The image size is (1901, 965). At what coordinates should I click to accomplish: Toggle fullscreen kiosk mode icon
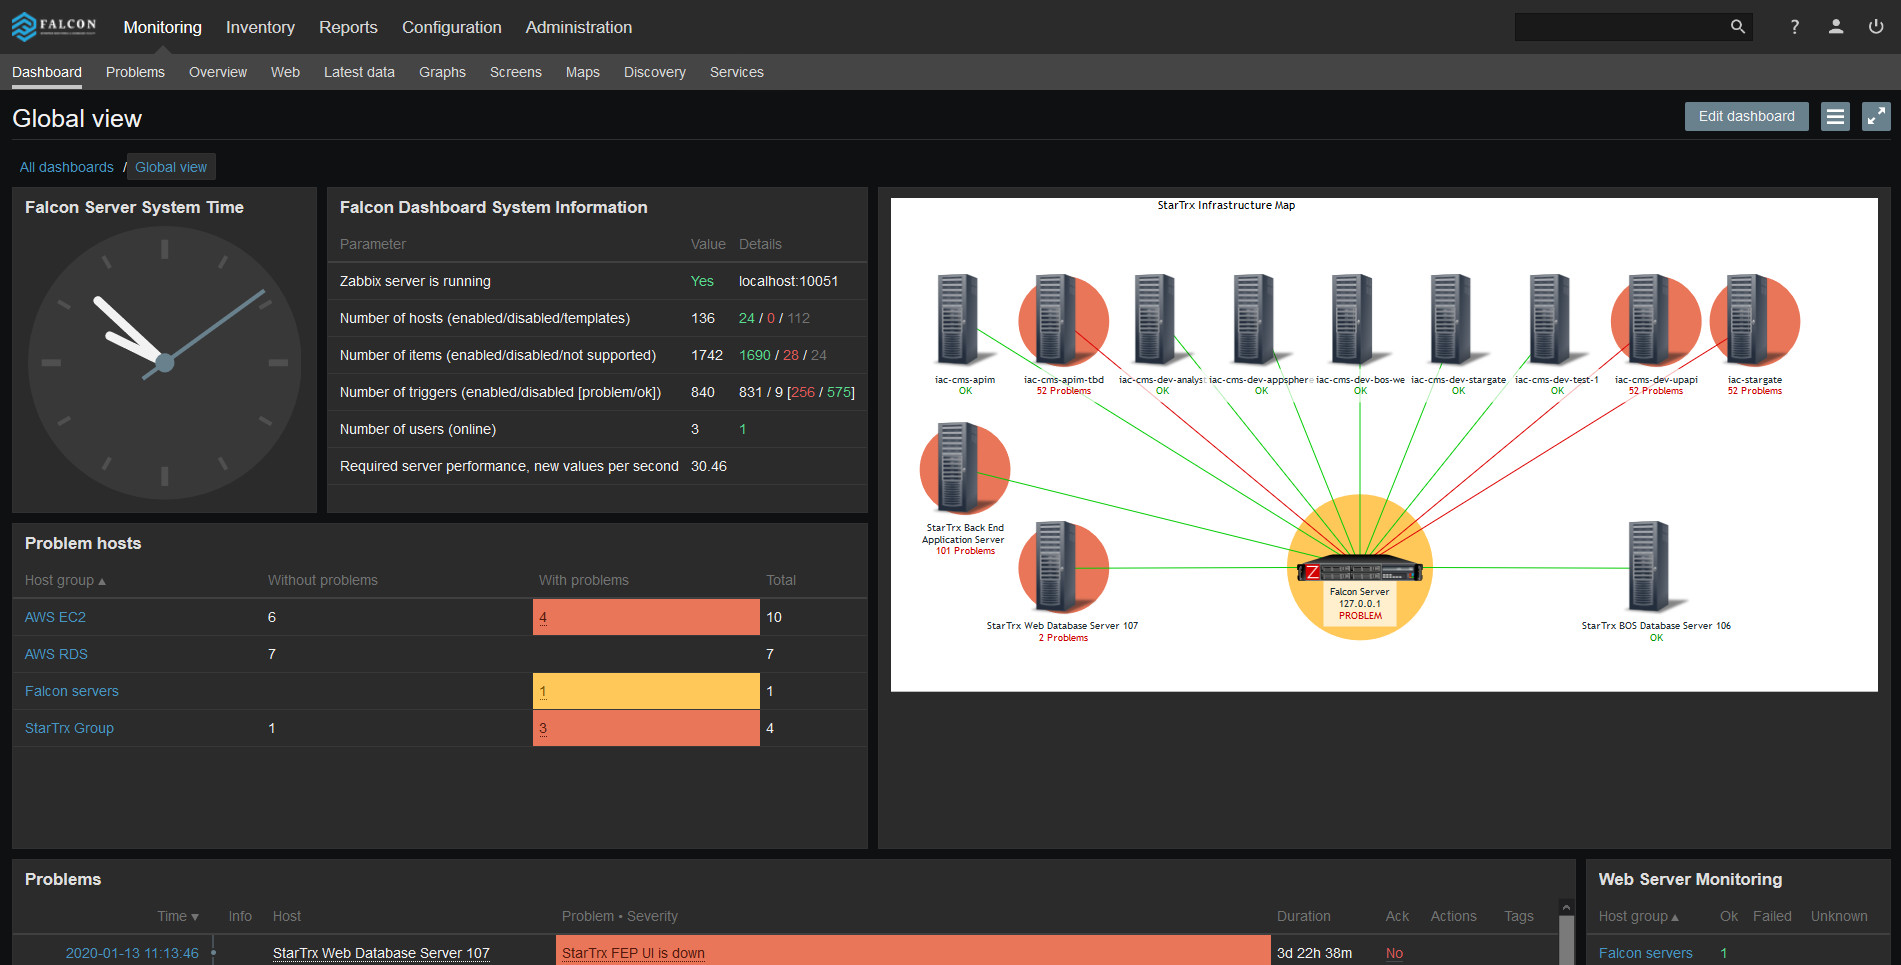(x=1876, y=117)
